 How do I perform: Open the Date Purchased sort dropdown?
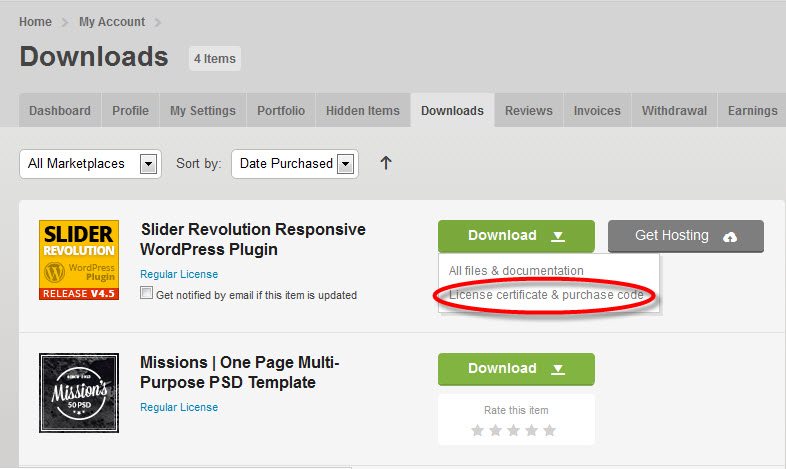click(x=295, y=164)
